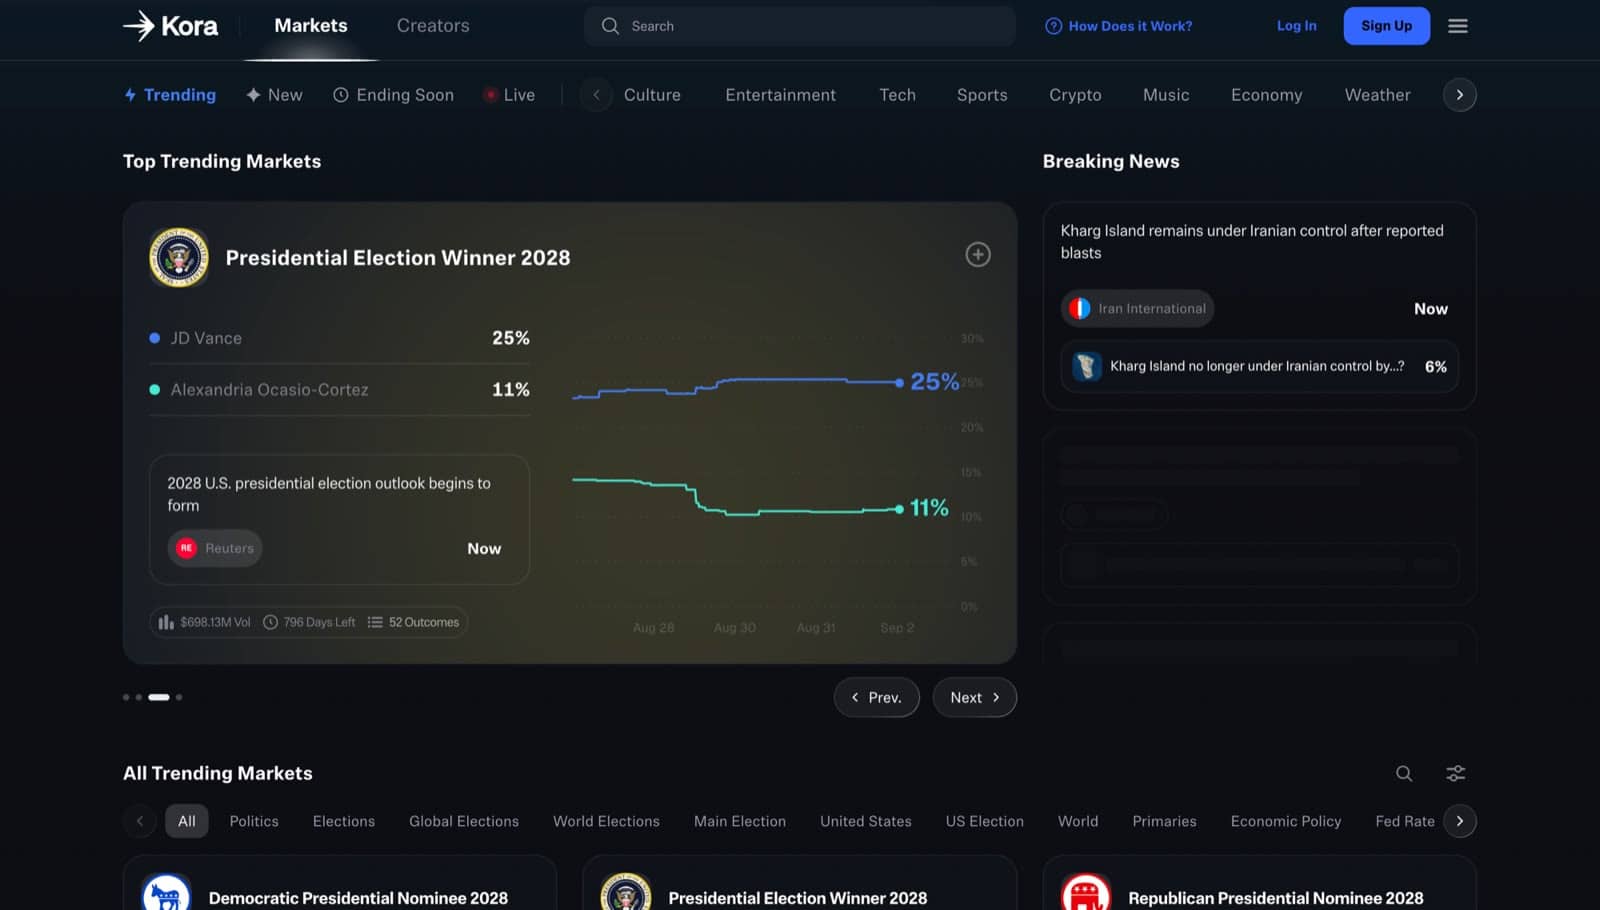Click the presidential seal icon in featured card

coord(179,257)
